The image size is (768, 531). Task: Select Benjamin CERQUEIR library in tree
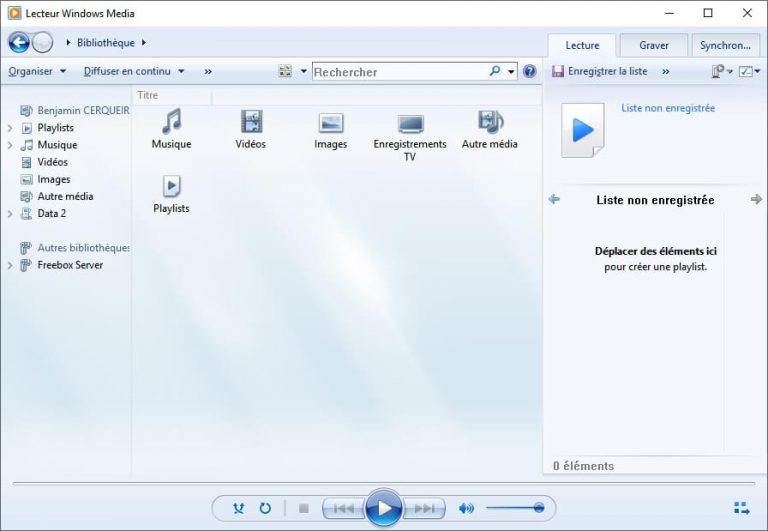coord(74,111)
